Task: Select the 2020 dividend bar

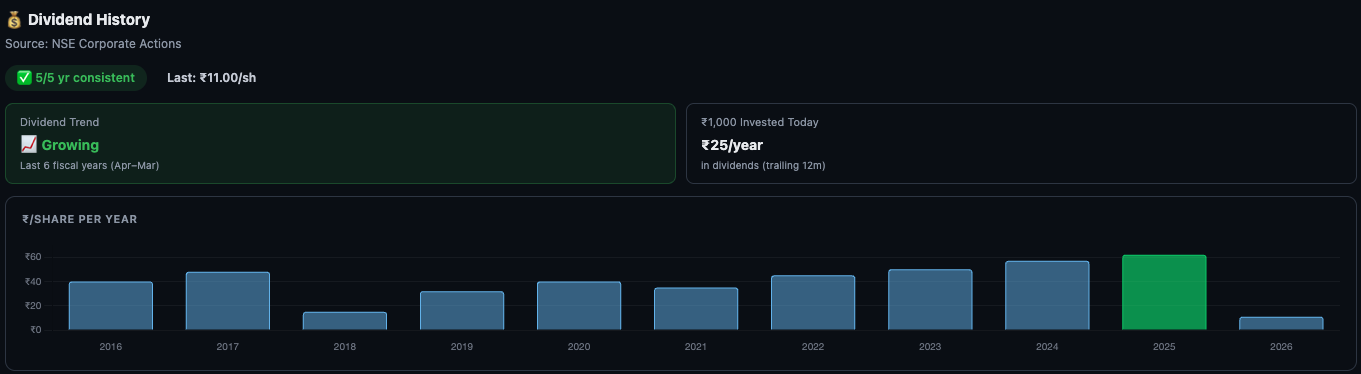Action: (x=579, y=306)
